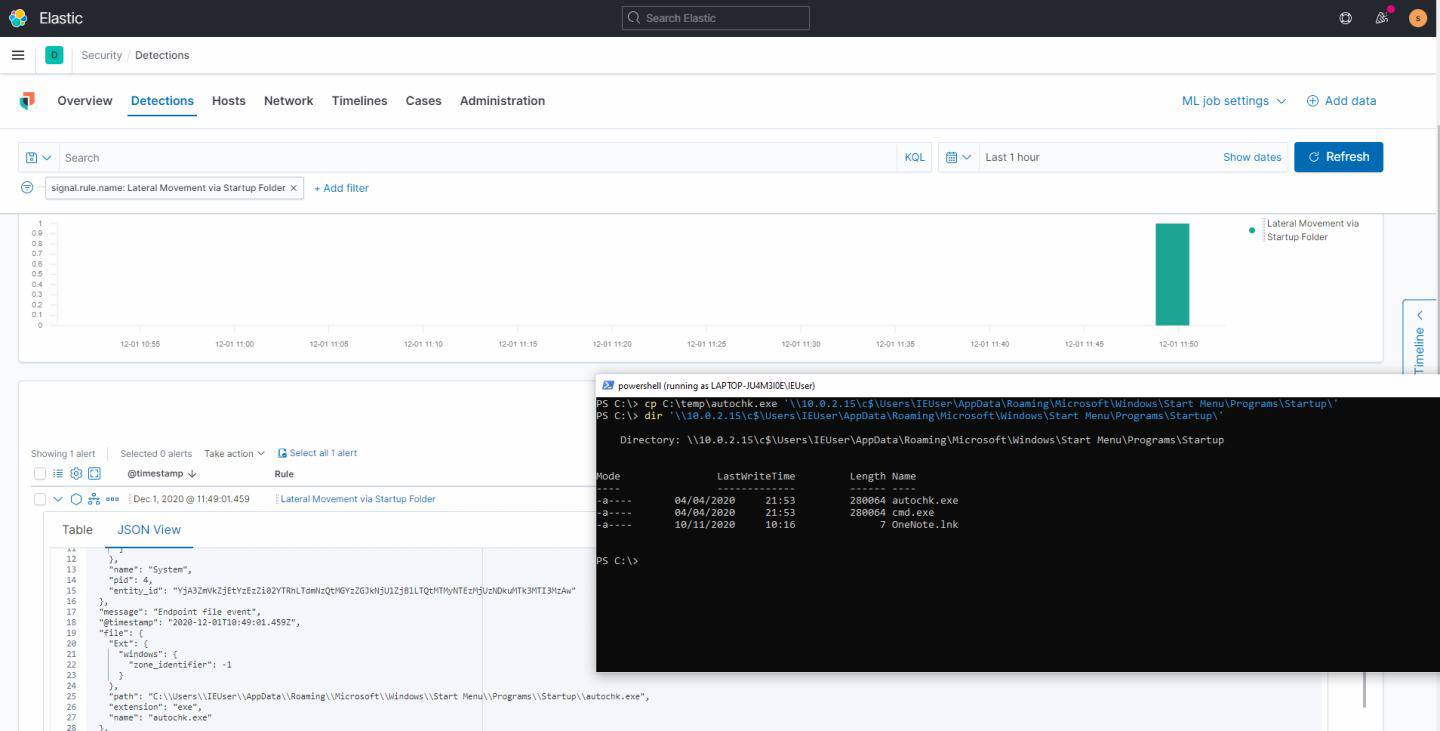Open more actions ellipsis on alert row
The width and height of the screenshot is (1440, 731).
click(112, 499)
